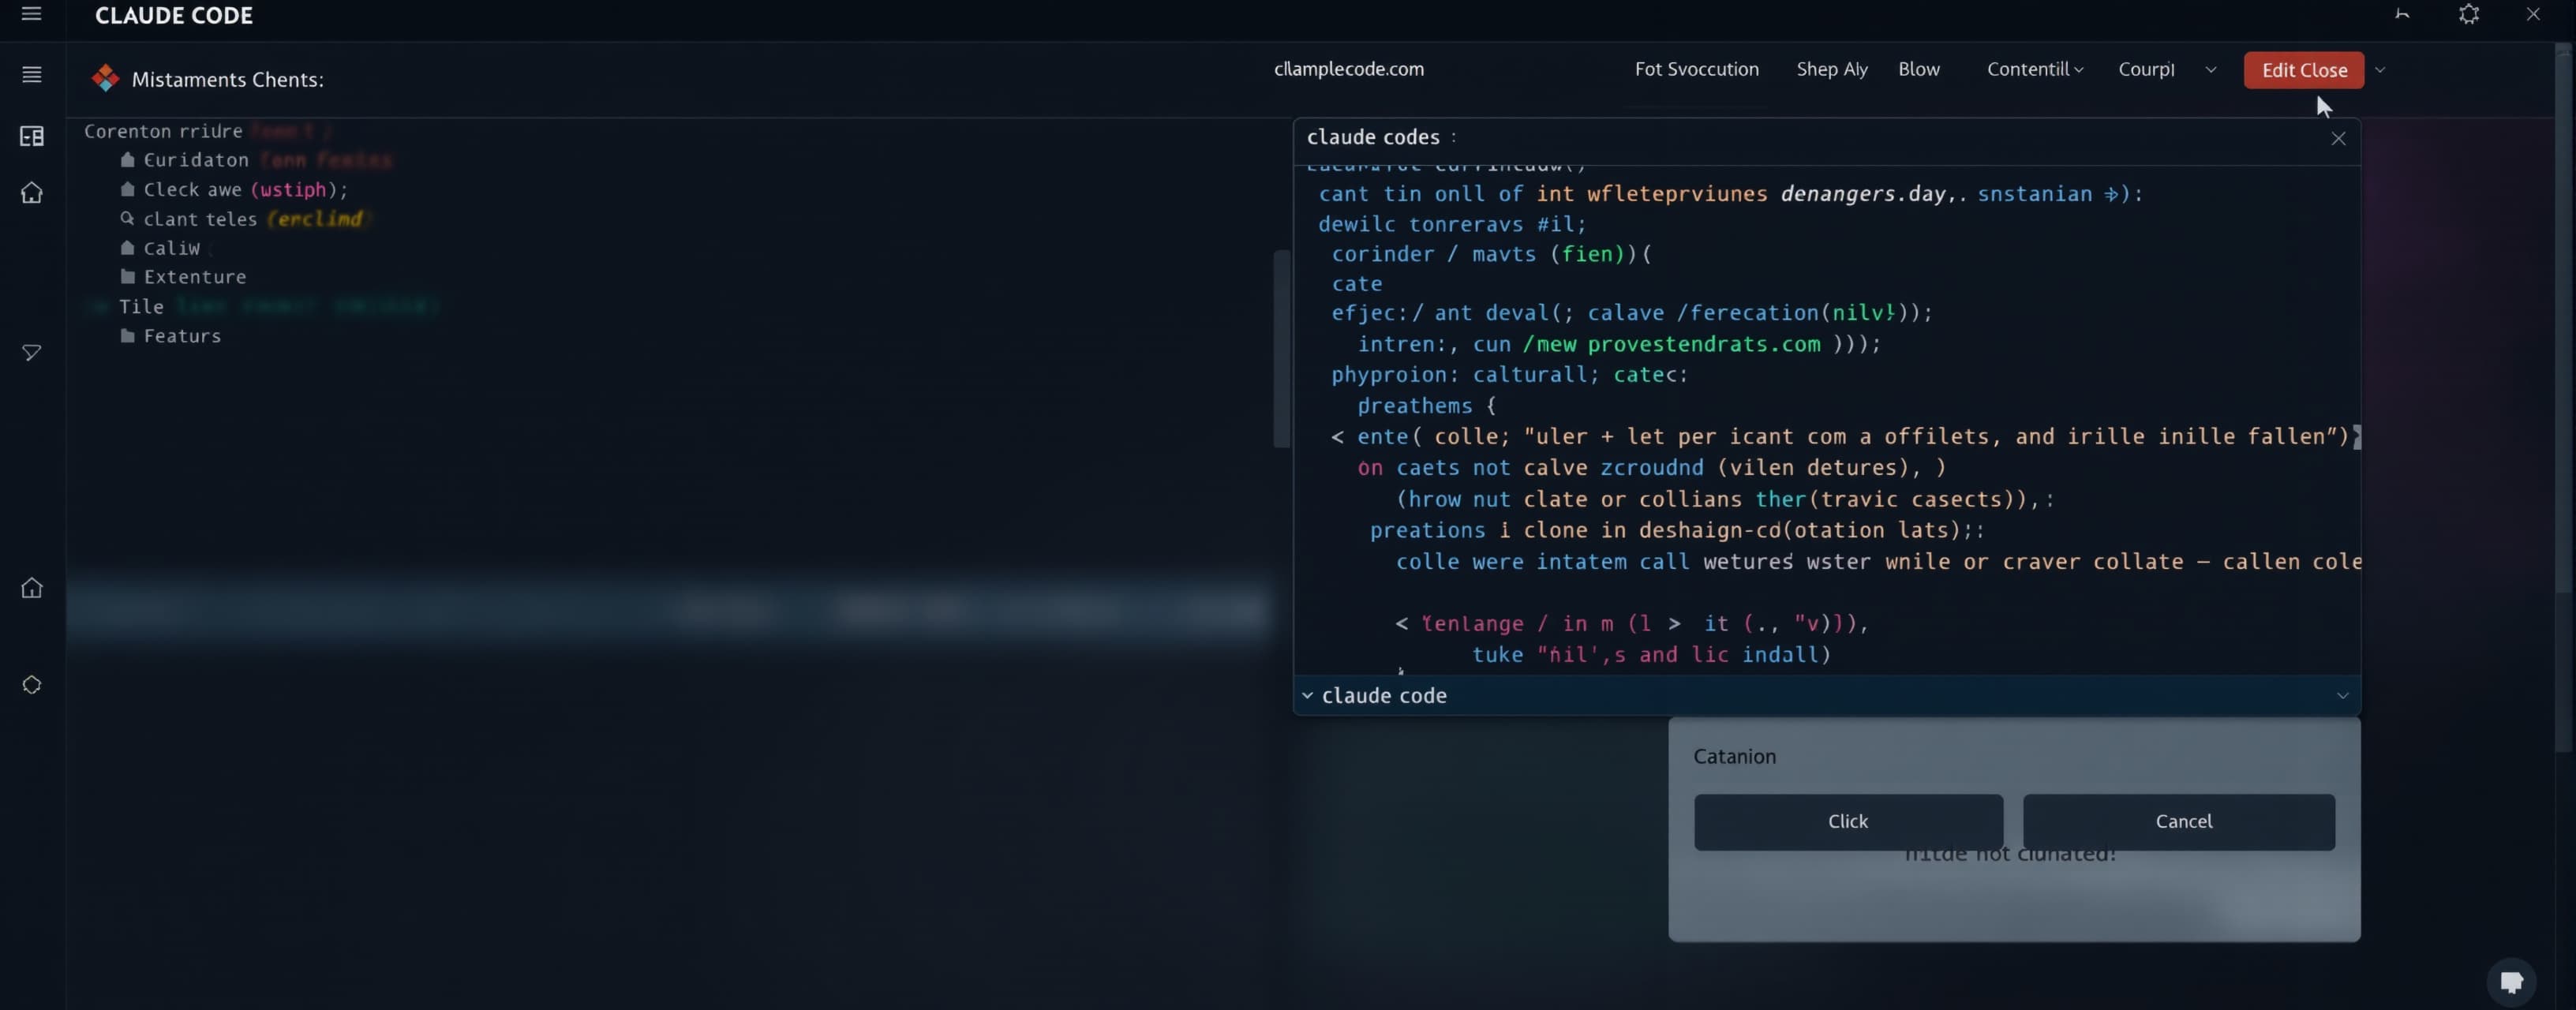
Task: Click the dots beside claude codes title
Action: point(1453,137)
